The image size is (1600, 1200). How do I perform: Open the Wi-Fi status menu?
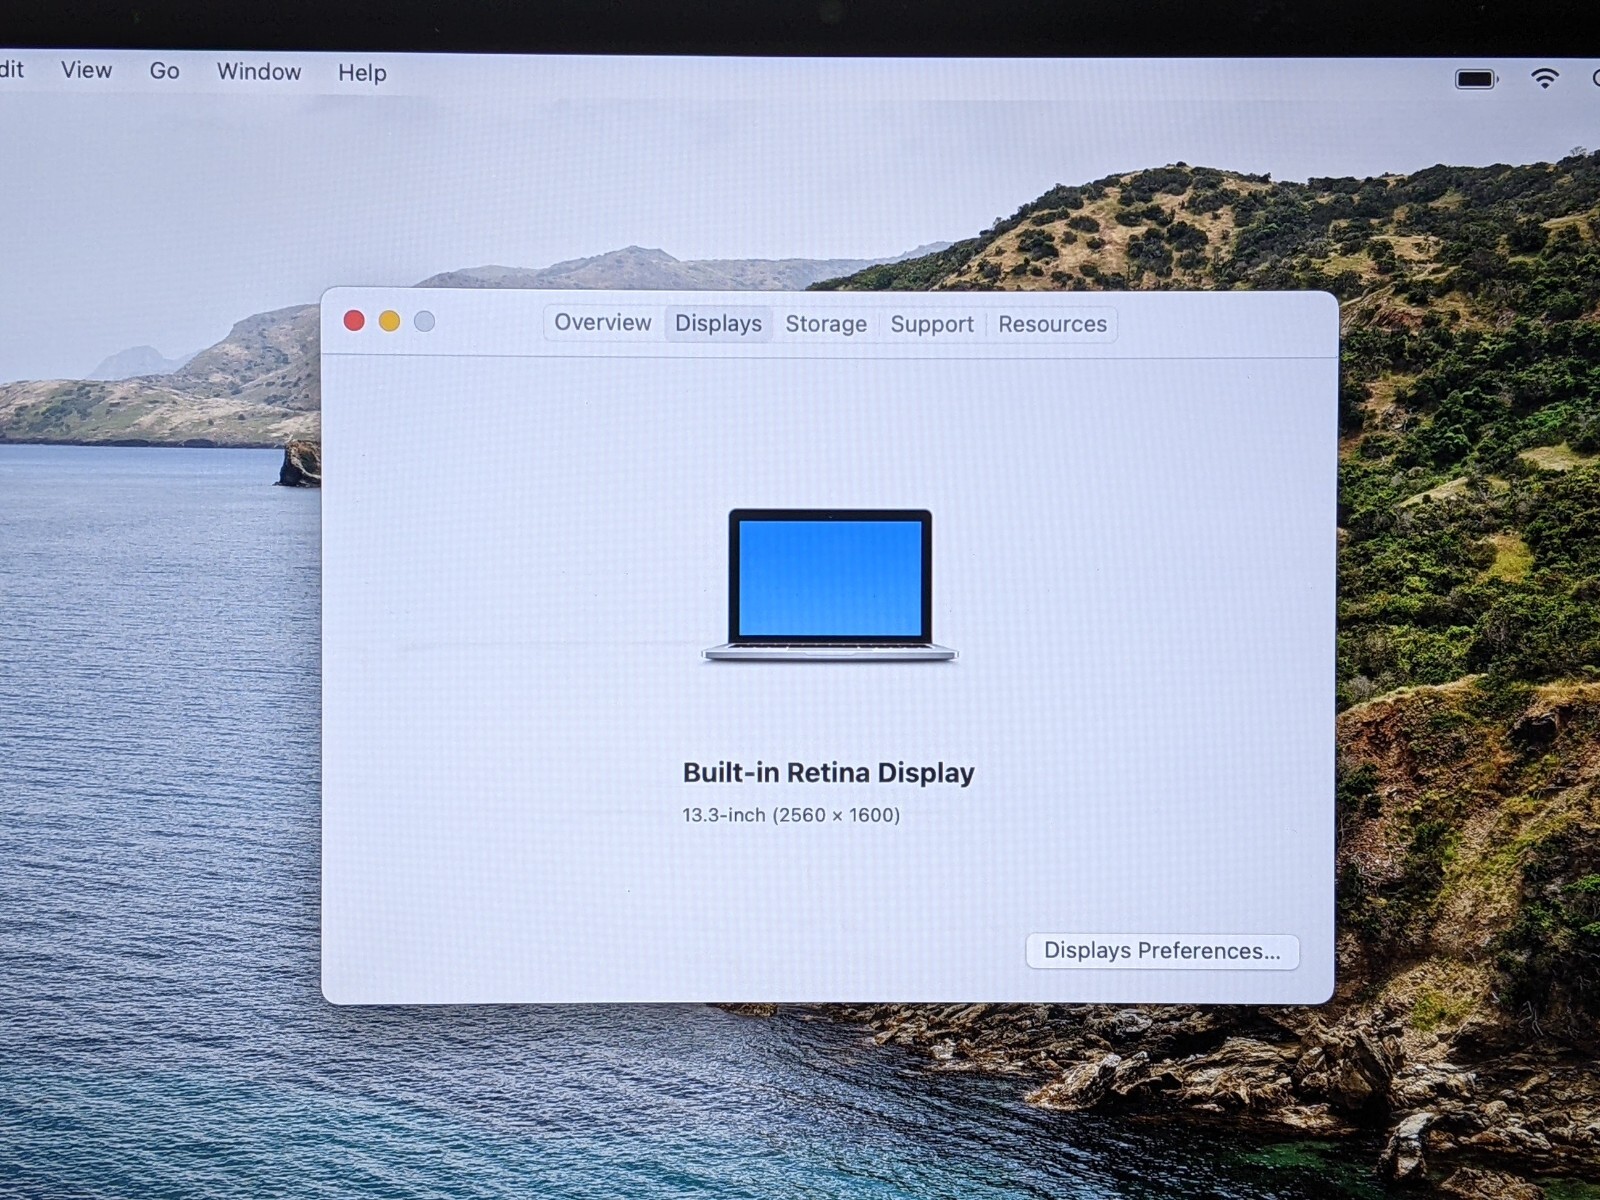point(1545,78)
